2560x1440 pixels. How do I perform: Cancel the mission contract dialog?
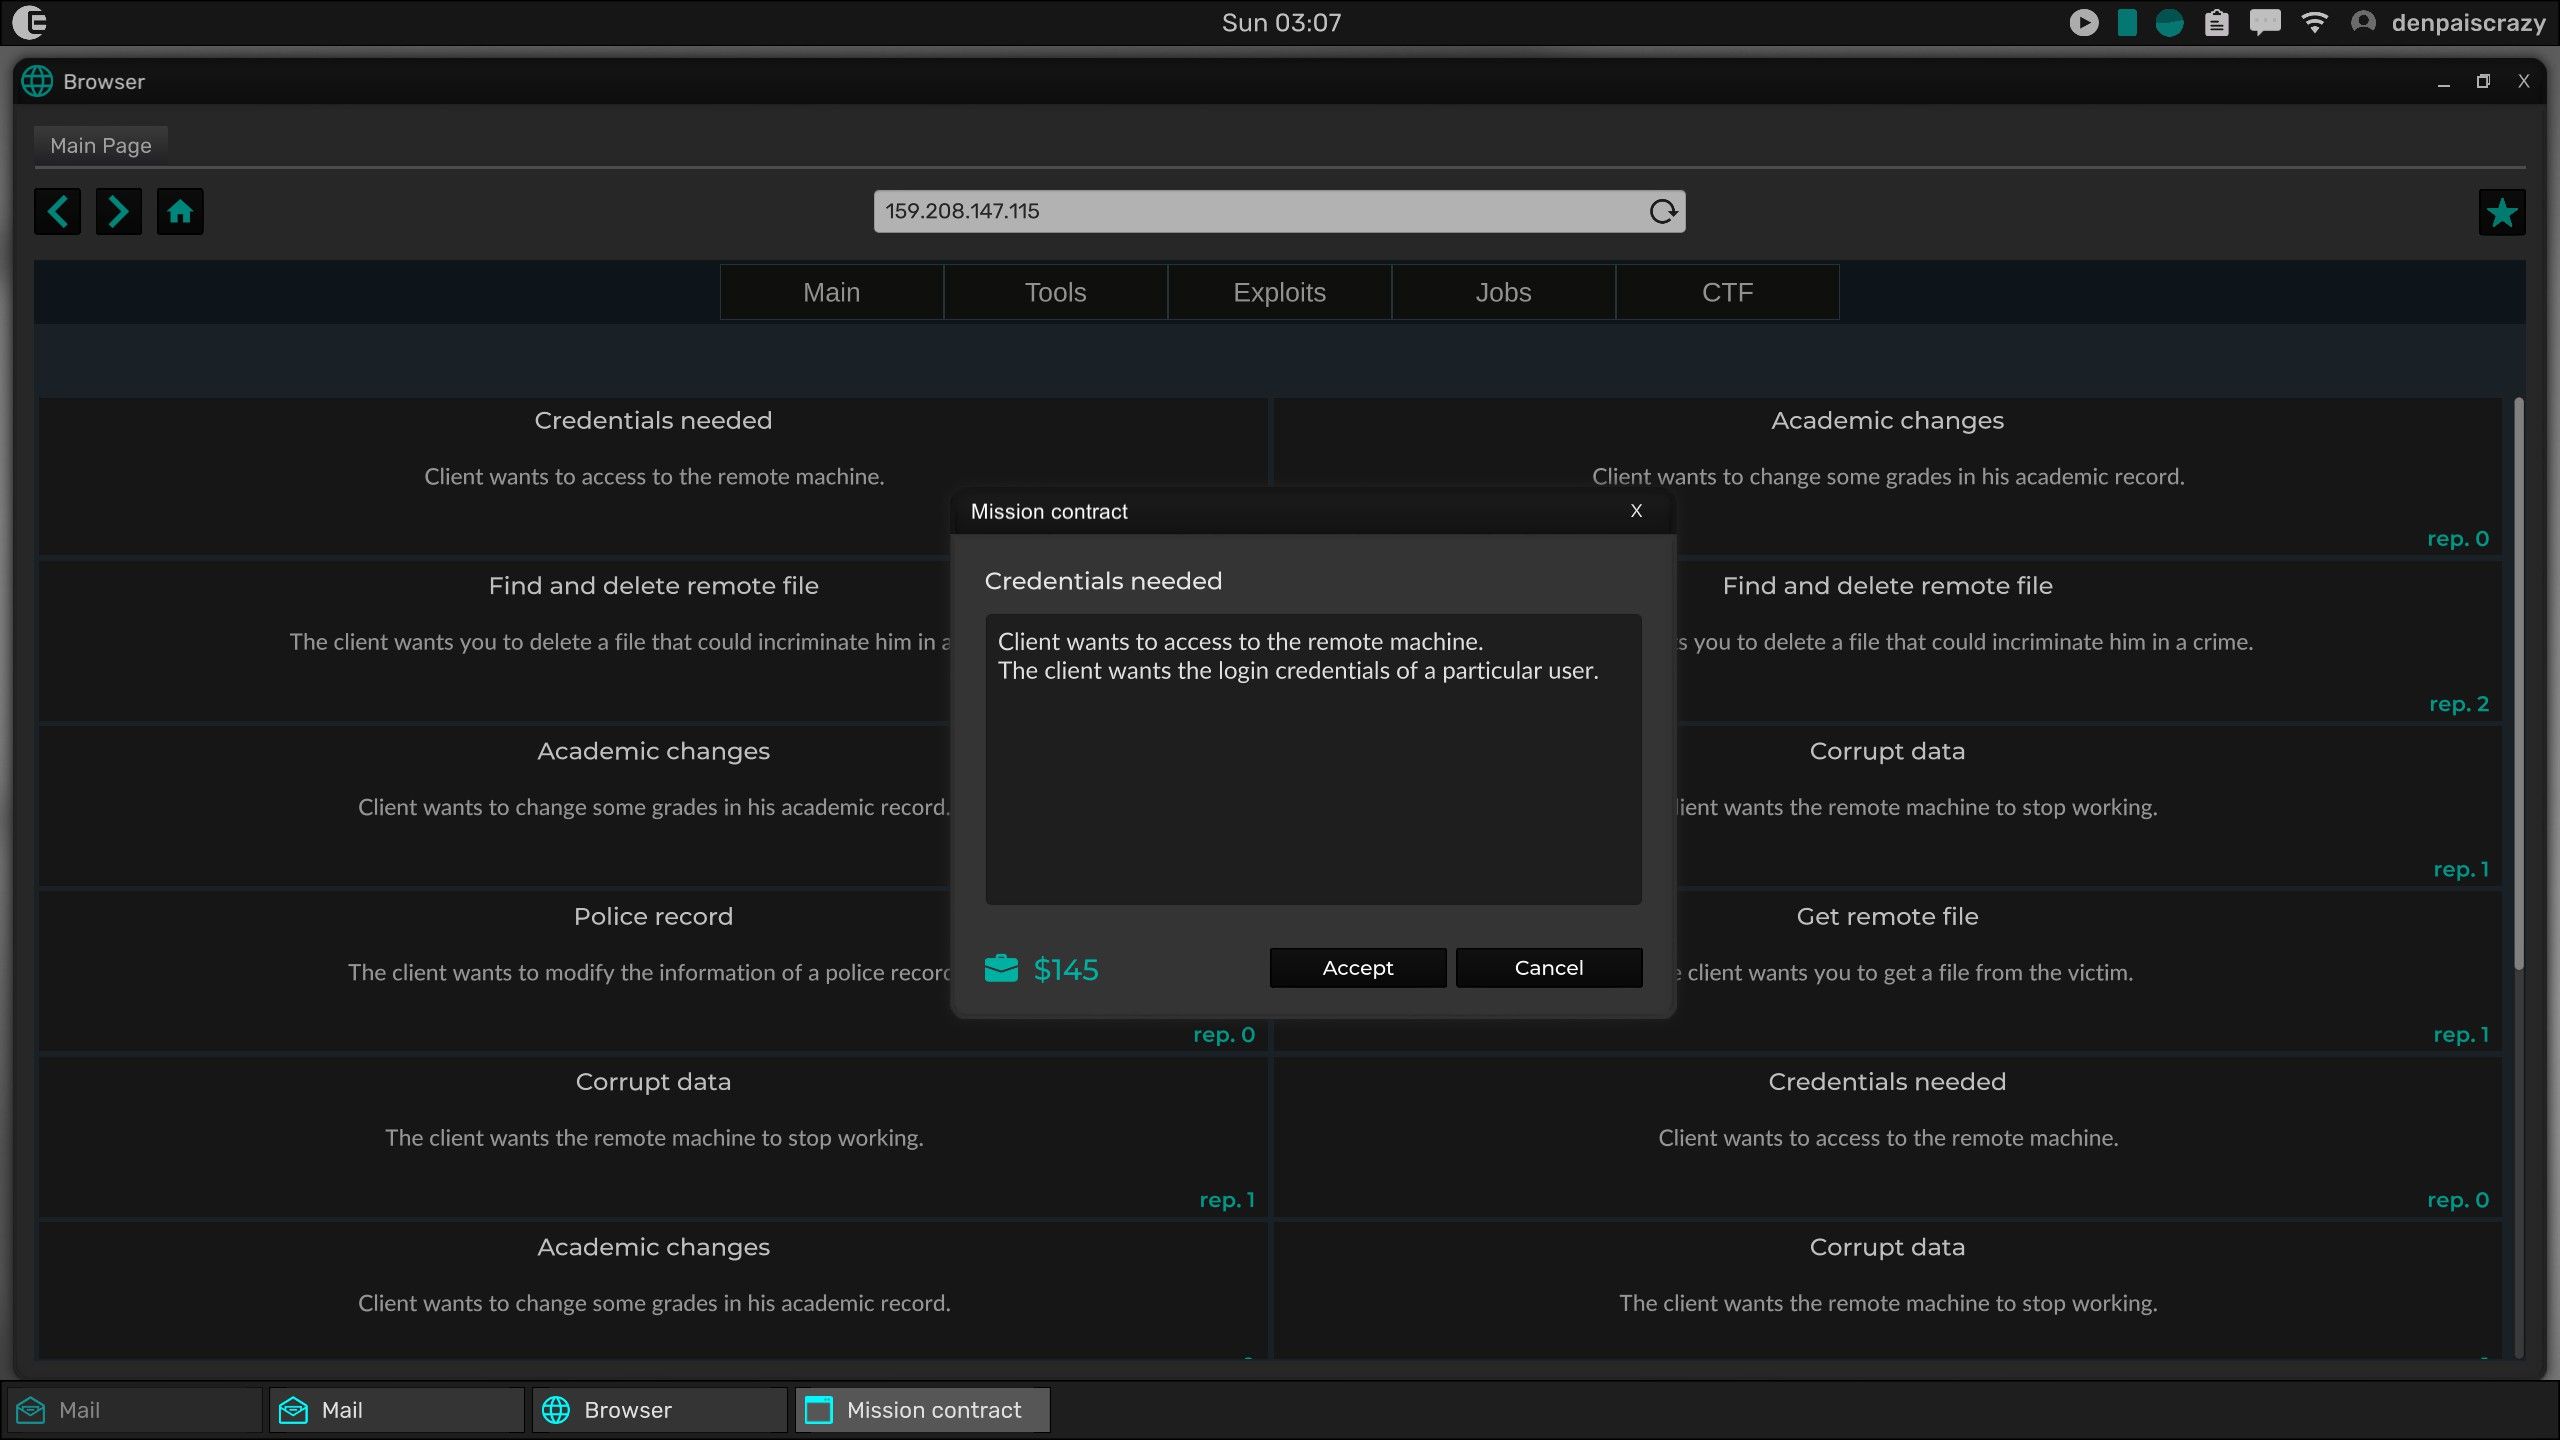click(1548, 967)
